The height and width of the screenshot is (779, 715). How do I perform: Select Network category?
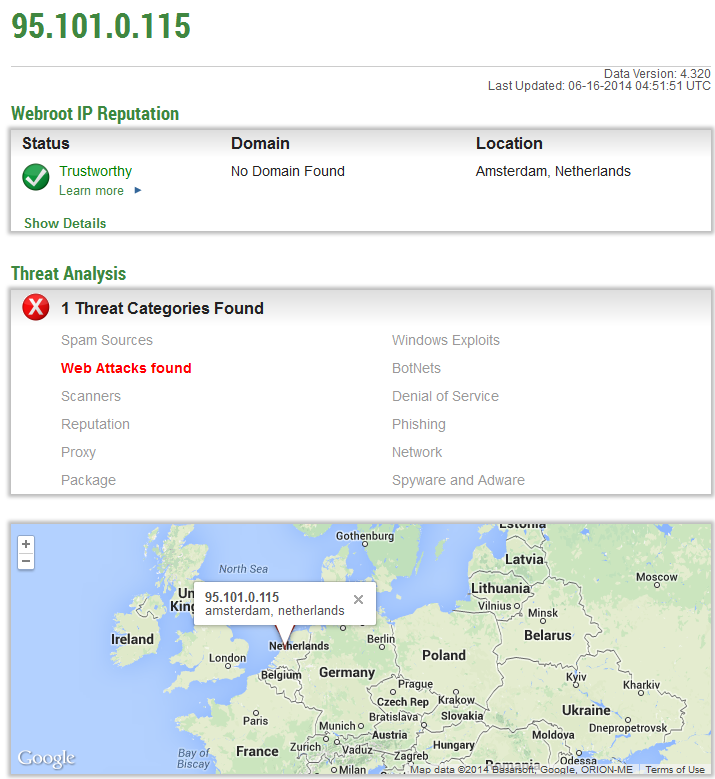click(x=417, y=453)
